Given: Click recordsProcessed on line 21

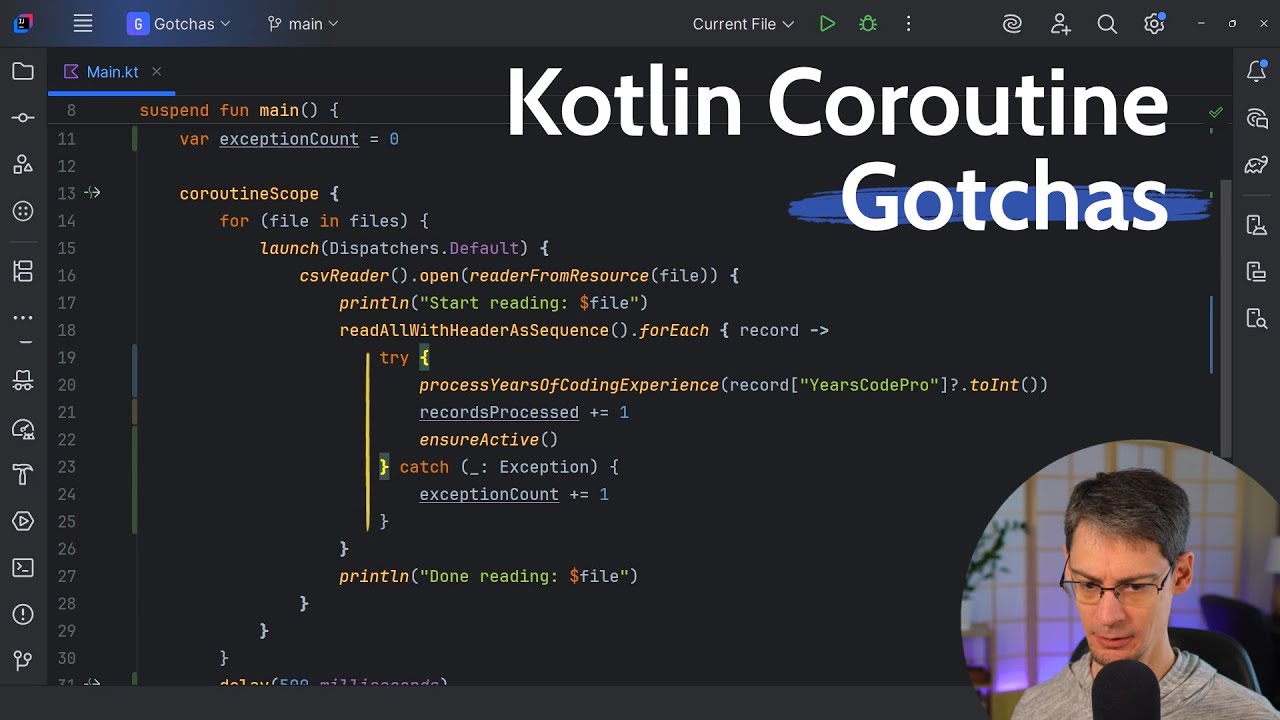Looking at the screenshot, I should [x=499, y=412].
